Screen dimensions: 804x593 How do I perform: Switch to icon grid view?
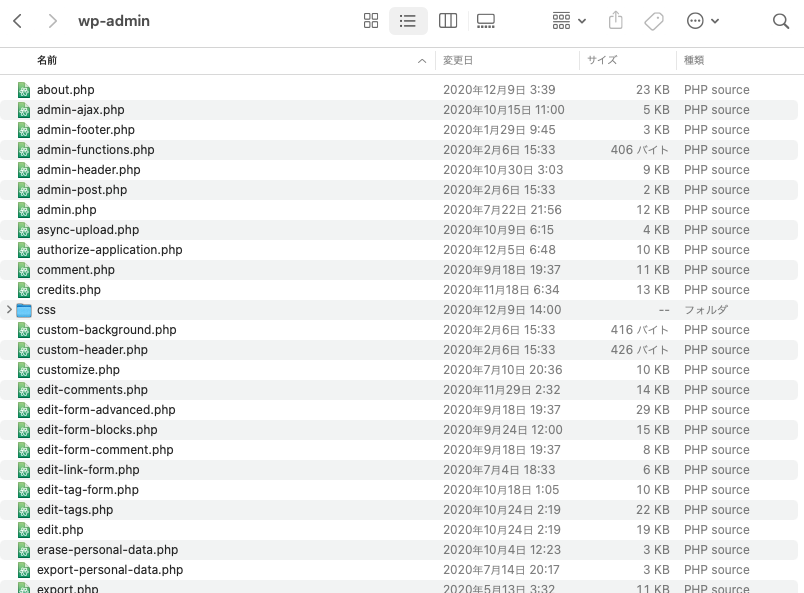click(x=371, y=21)
